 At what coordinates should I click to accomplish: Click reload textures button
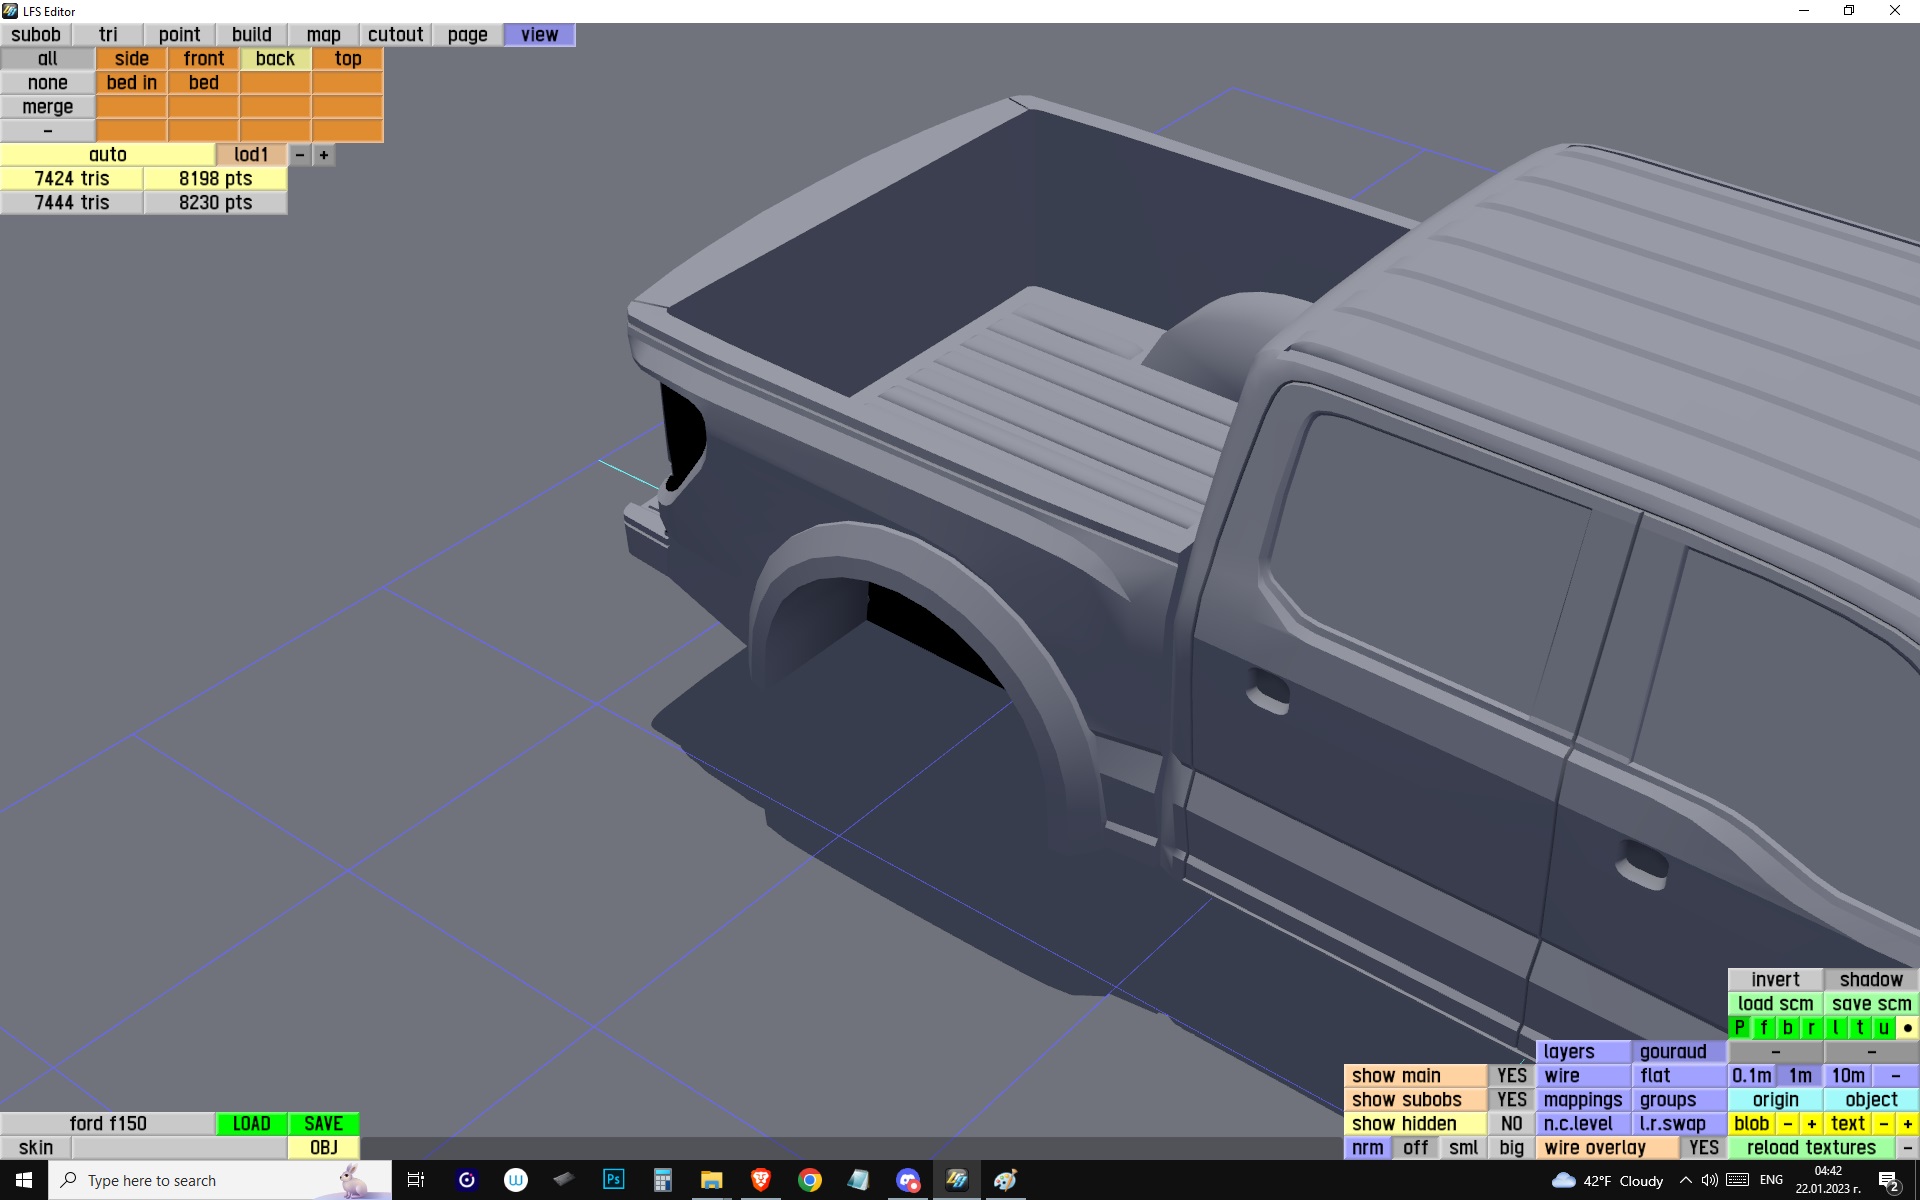click(x=1811, y=1147)
